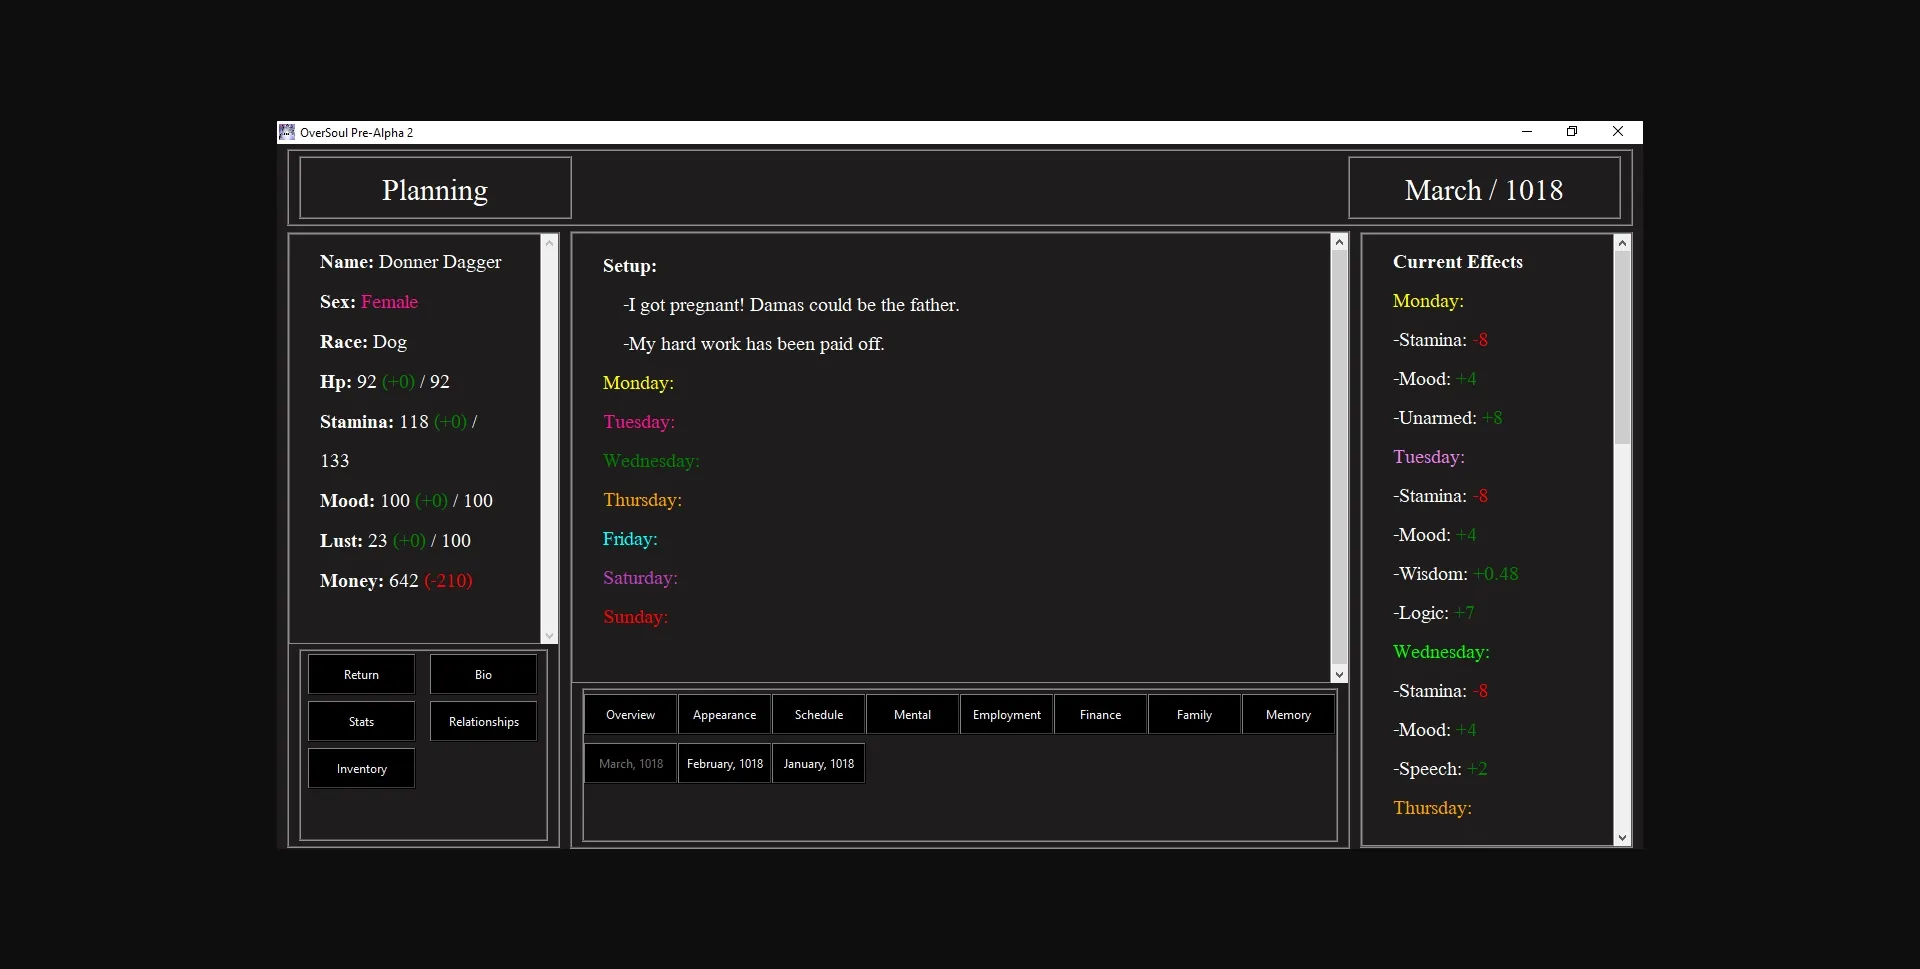
Task: Show the Employment tab
Action: tap(1006, 715)
